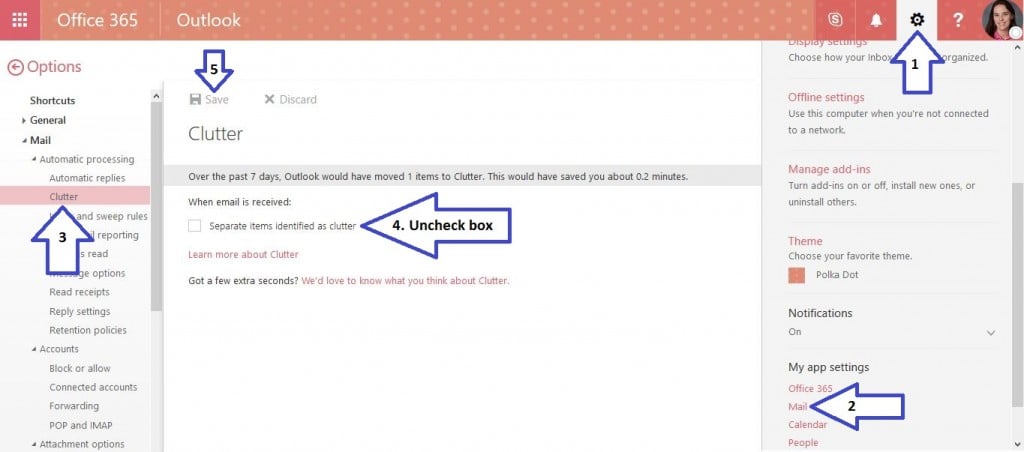Click the options list scrollbar up arrow

point(156,97)
